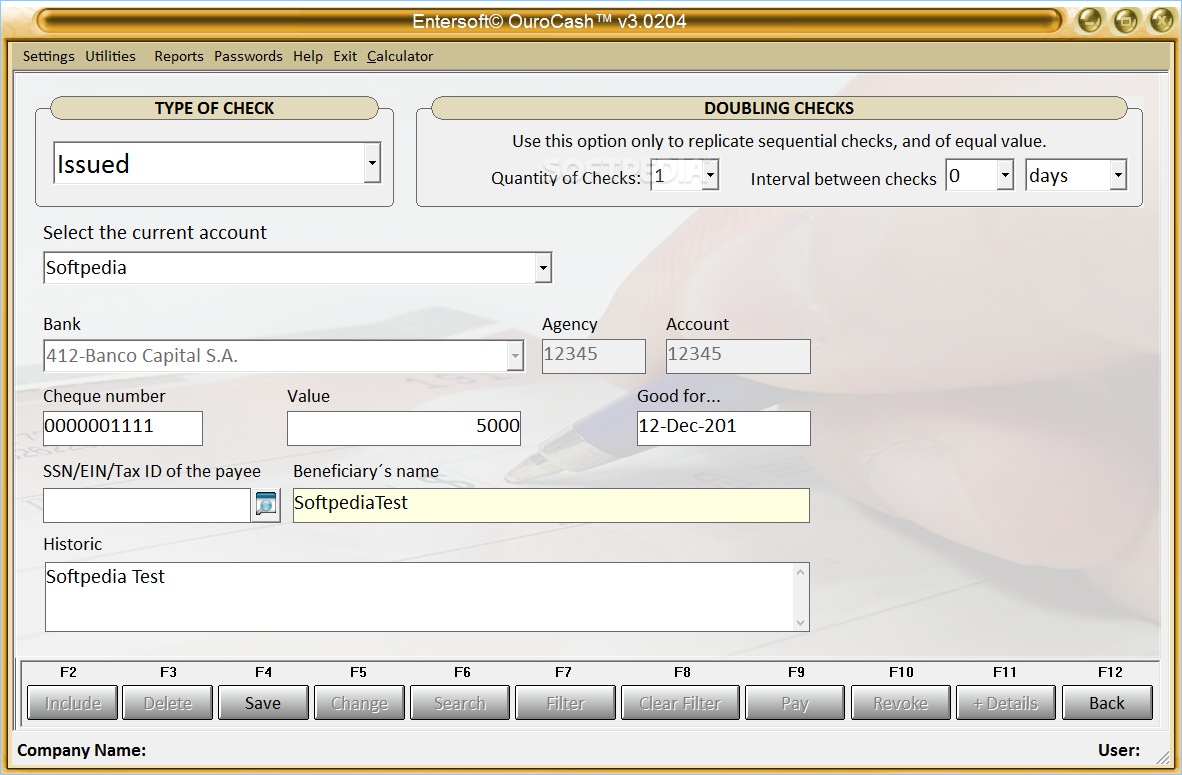Click the Exit menu item

coord(344,56)
